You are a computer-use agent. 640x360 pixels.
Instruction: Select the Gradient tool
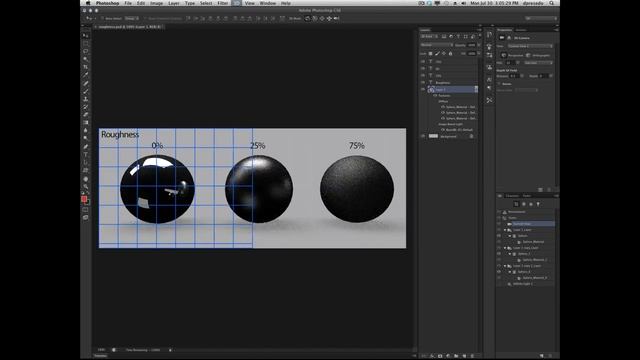[x=86, y=122]
